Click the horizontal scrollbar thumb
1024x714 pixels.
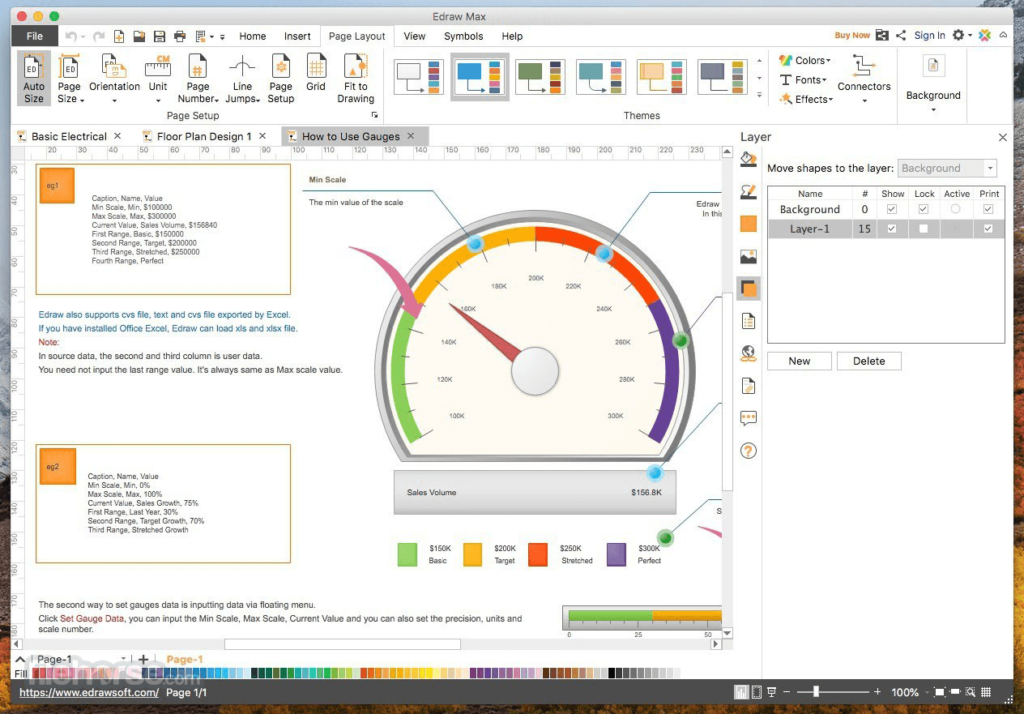coord(342,643)
